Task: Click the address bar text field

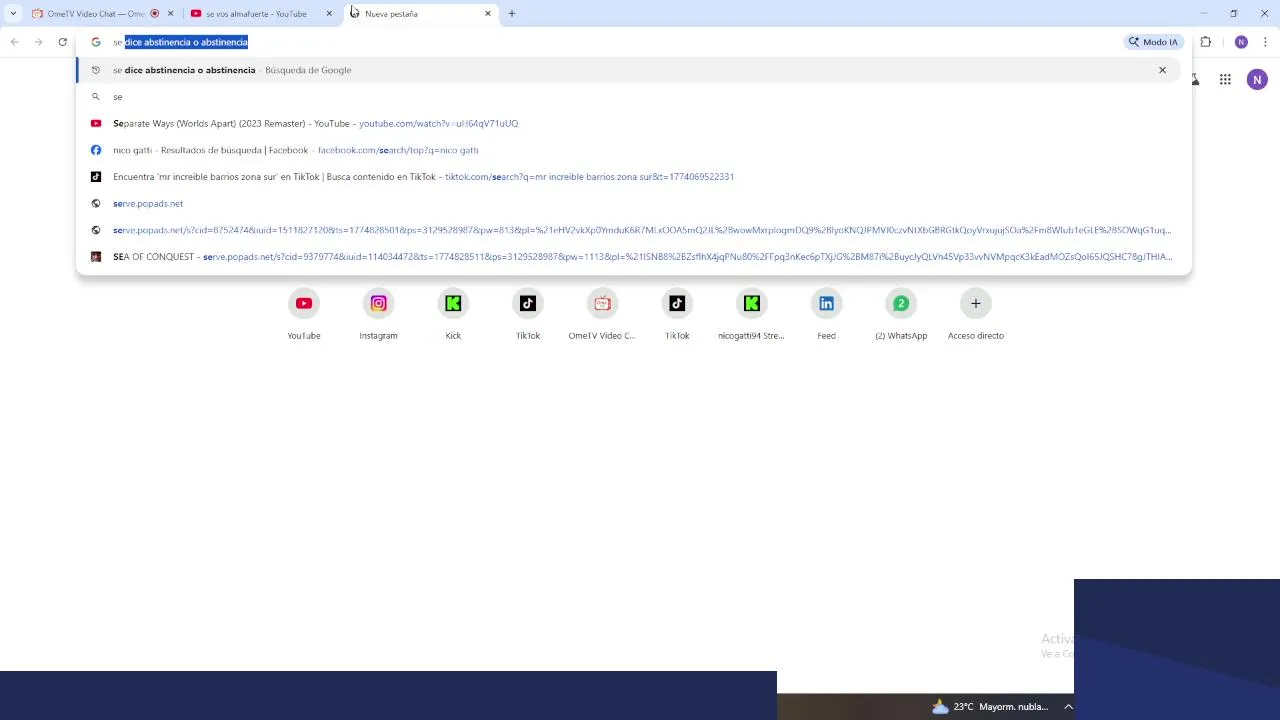Action: pos(610,42)
